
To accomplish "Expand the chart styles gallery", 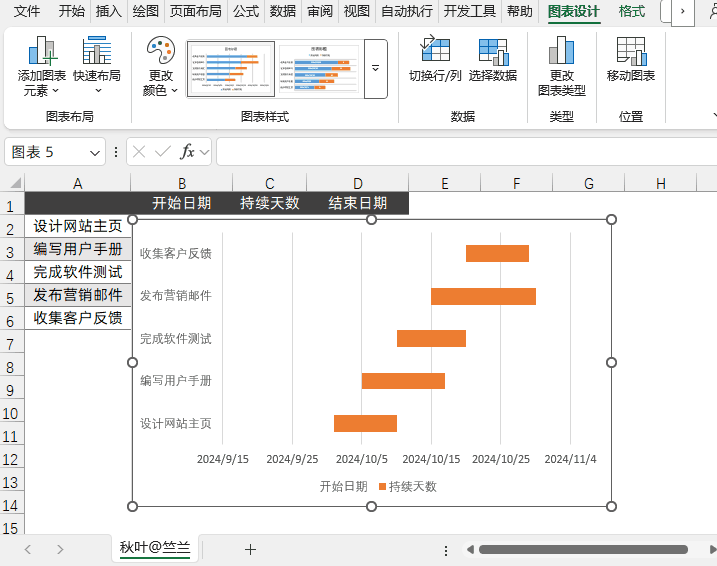I will click(375, 69).
